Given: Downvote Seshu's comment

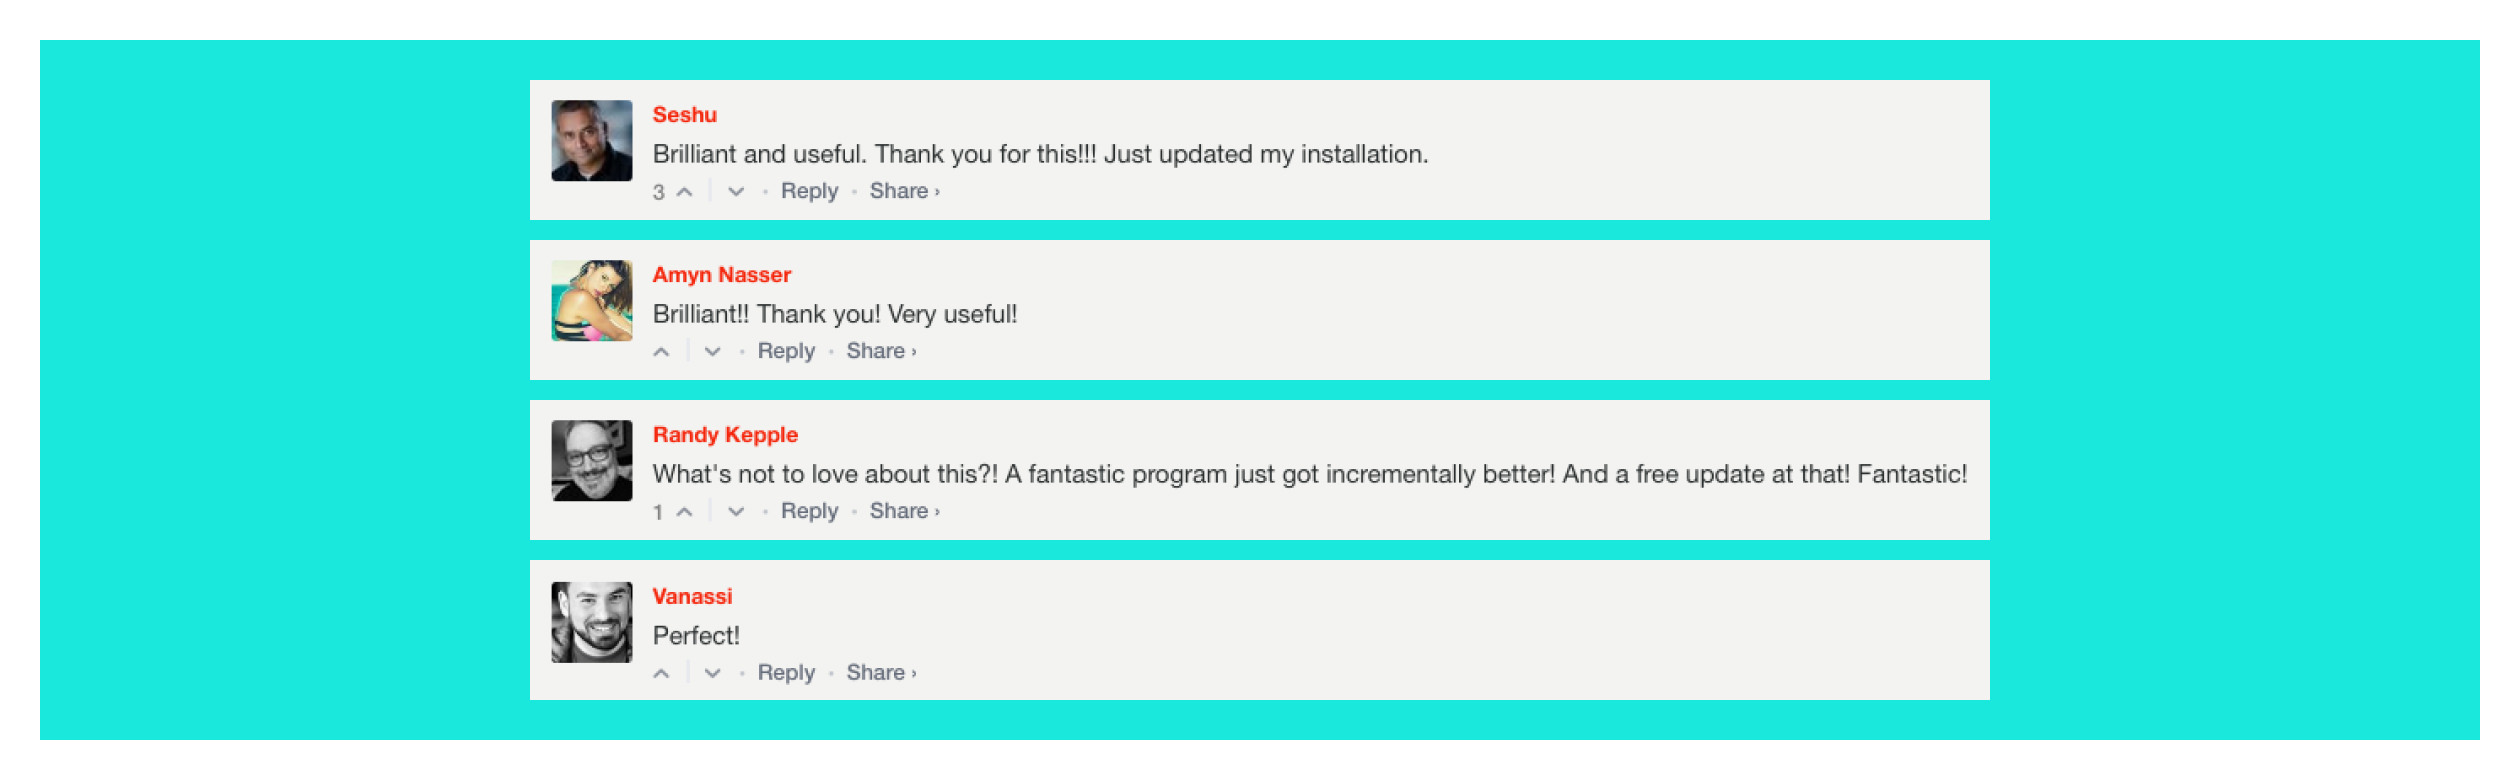Looking at the screenshot, I should pos(736,191).
